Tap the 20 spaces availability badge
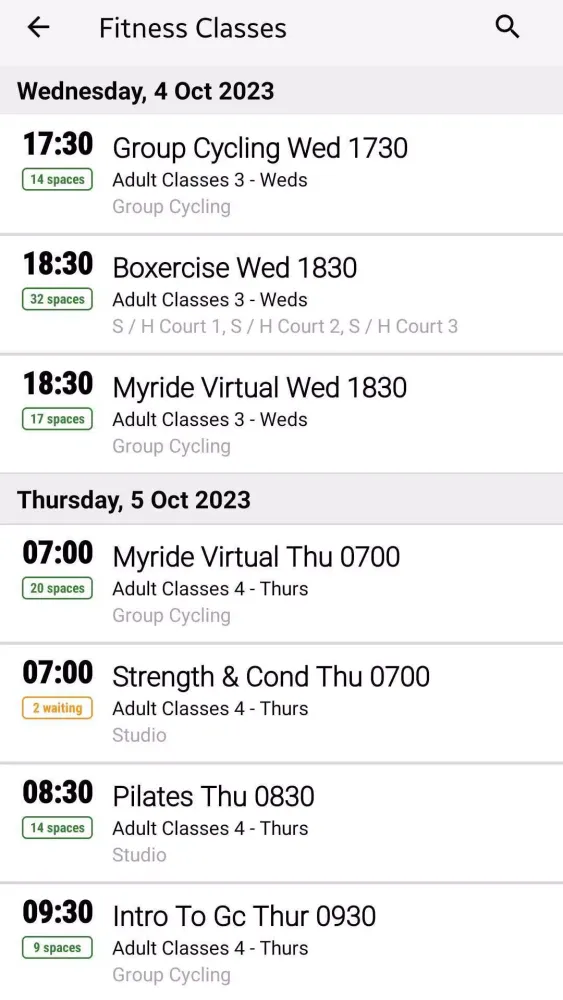Image resolution: width=563 pixels, height=1000 pixels. tap(57, 588)
